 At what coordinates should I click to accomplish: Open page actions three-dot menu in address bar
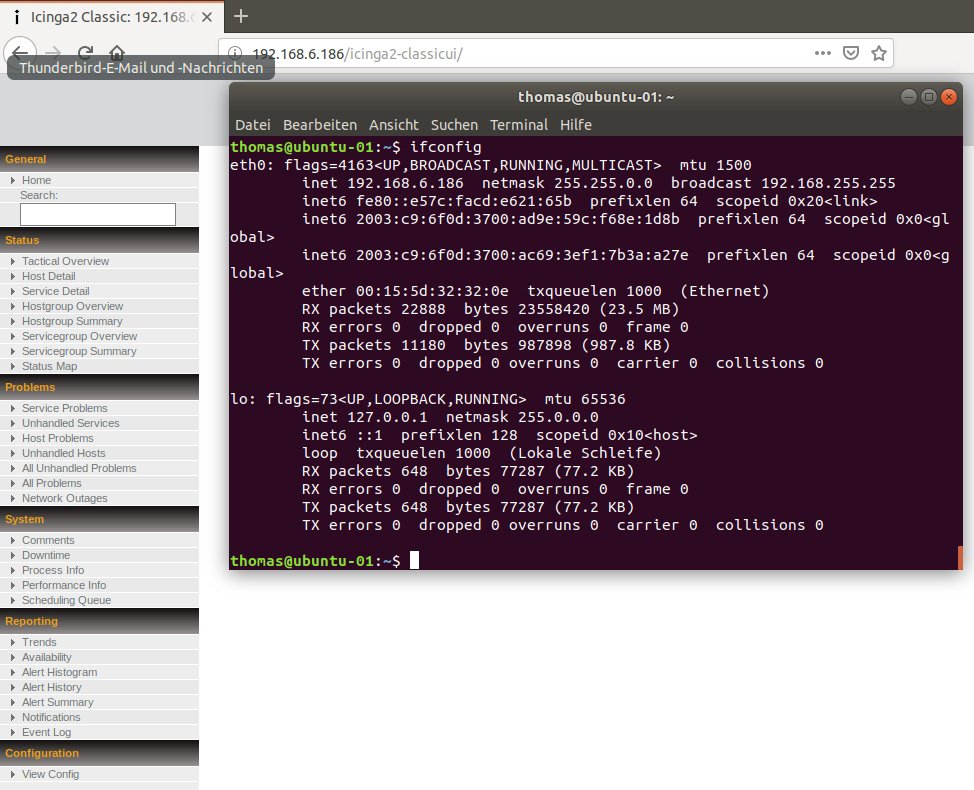click(822, 53)
